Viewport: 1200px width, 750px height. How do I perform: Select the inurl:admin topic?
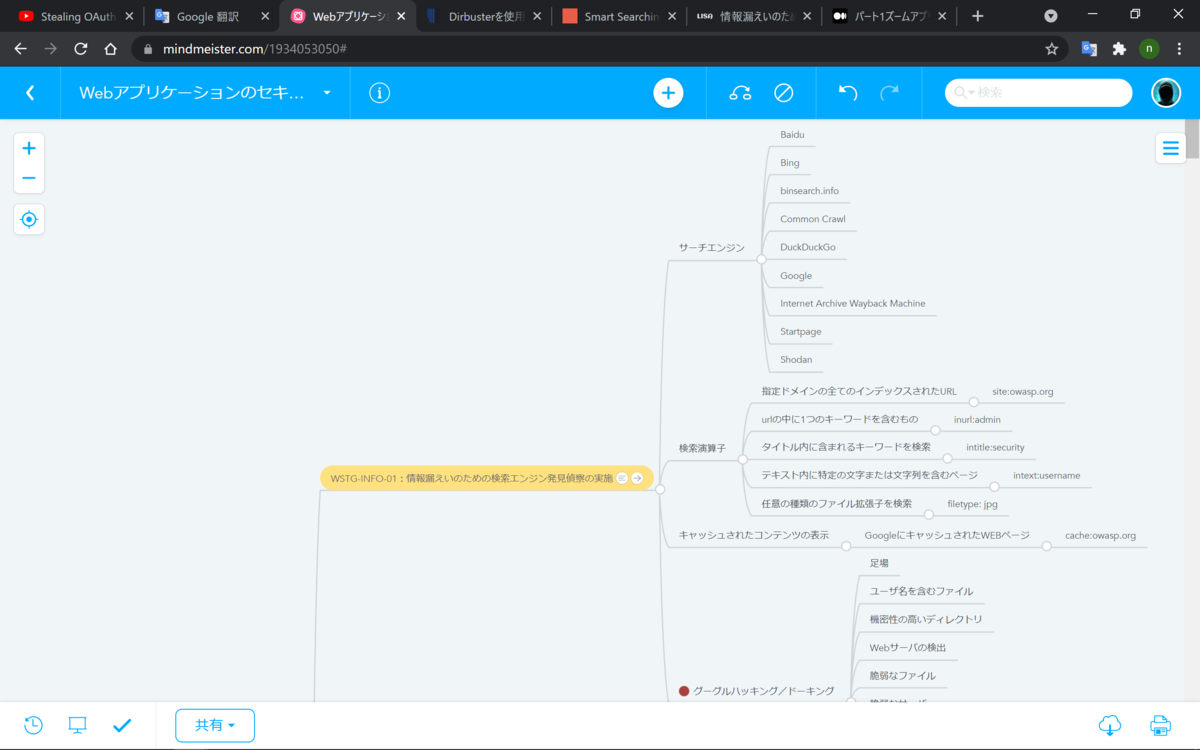pos(977,420)
